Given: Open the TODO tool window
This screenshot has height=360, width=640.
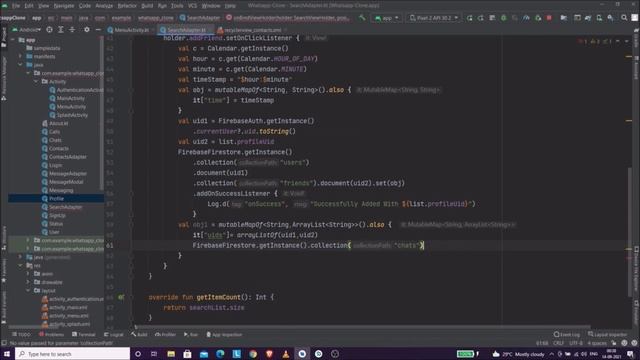Looking at the screenshot, I should [x=21, y=335].
